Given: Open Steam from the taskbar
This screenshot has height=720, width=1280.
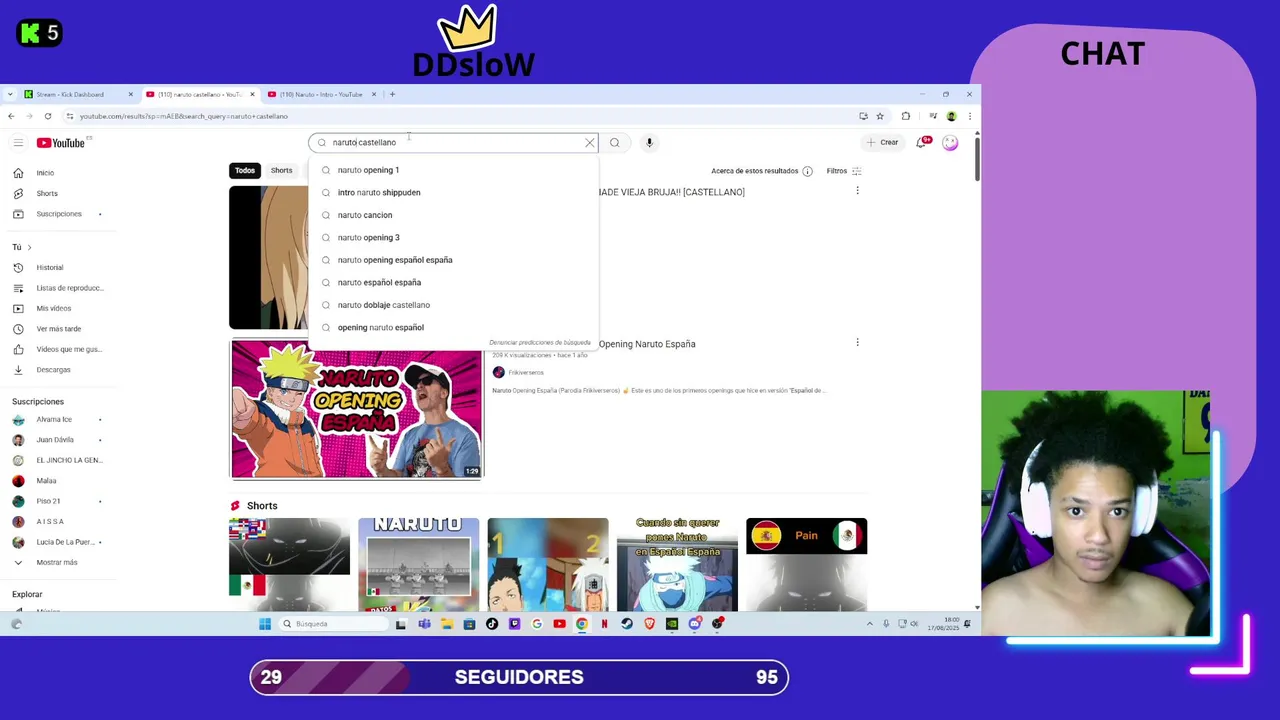Looking at the screenshot, I should click(627, 624).
